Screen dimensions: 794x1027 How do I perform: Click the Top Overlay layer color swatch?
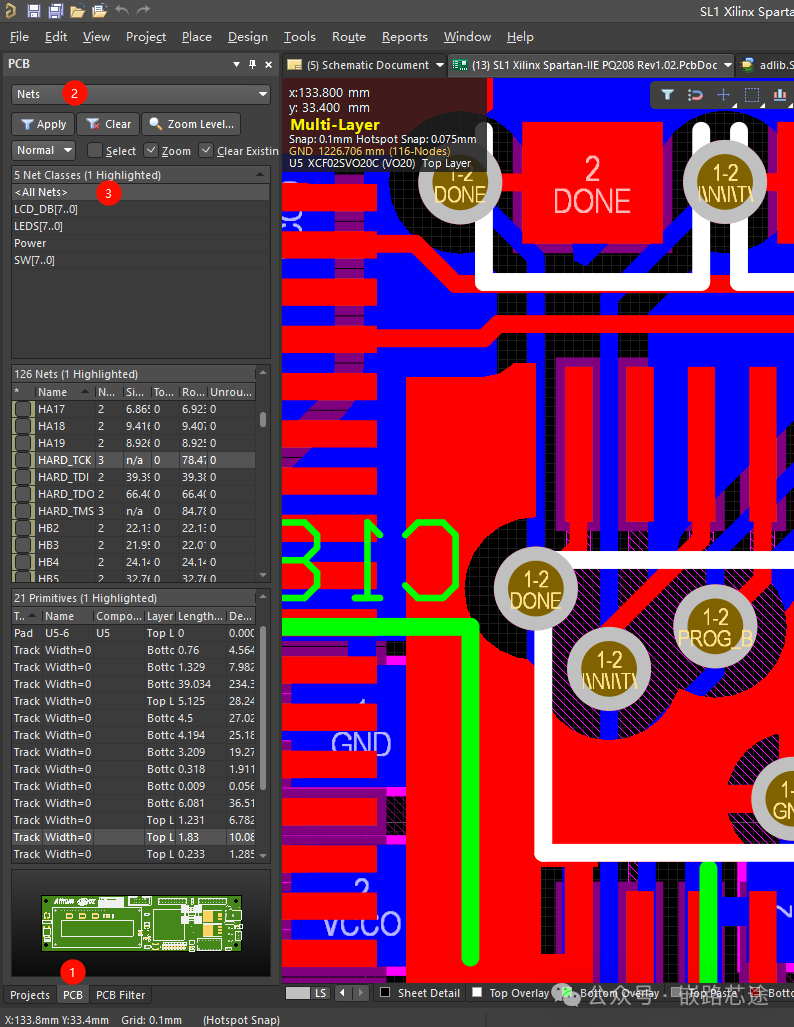[x=477, y=992]
